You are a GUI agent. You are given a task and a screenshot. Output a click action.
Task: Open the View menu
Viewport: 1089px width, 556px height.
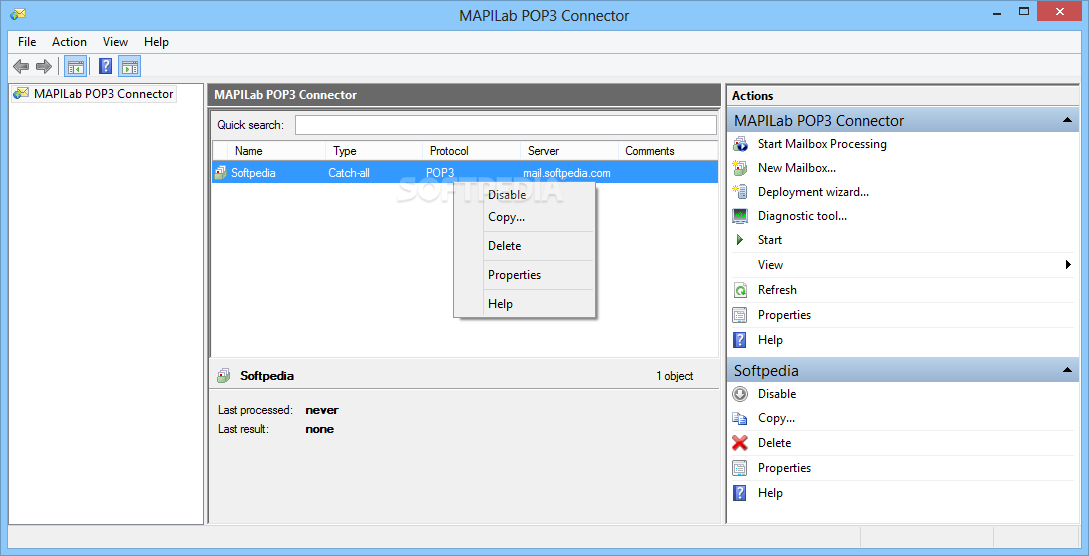[115, 42]
